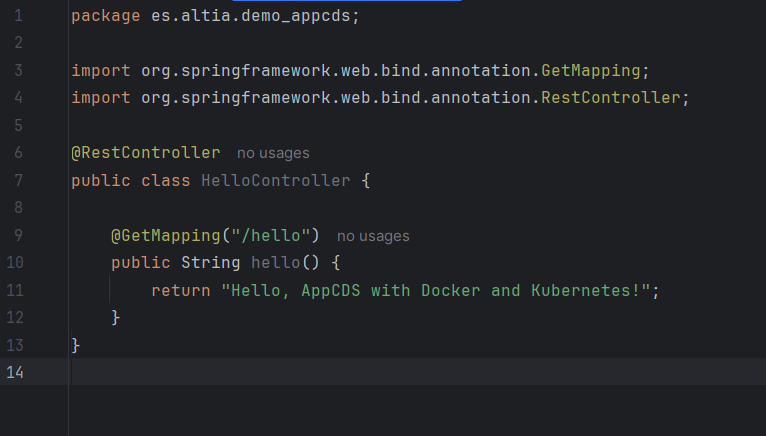The image size is (766, 436).
Task: Click line number 1 in the gutter
Action: (19, 17)
